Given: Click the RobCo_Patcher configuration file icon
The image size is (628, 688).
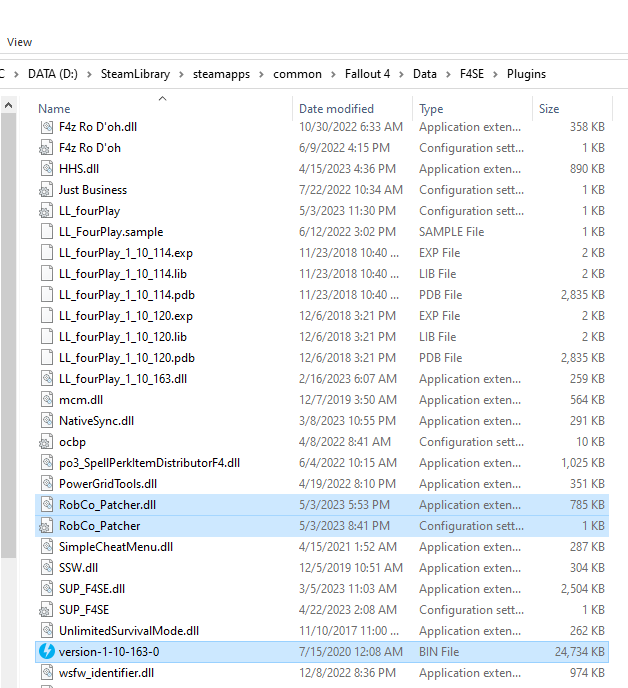Looking at the screenshot, I should point(45,526).
